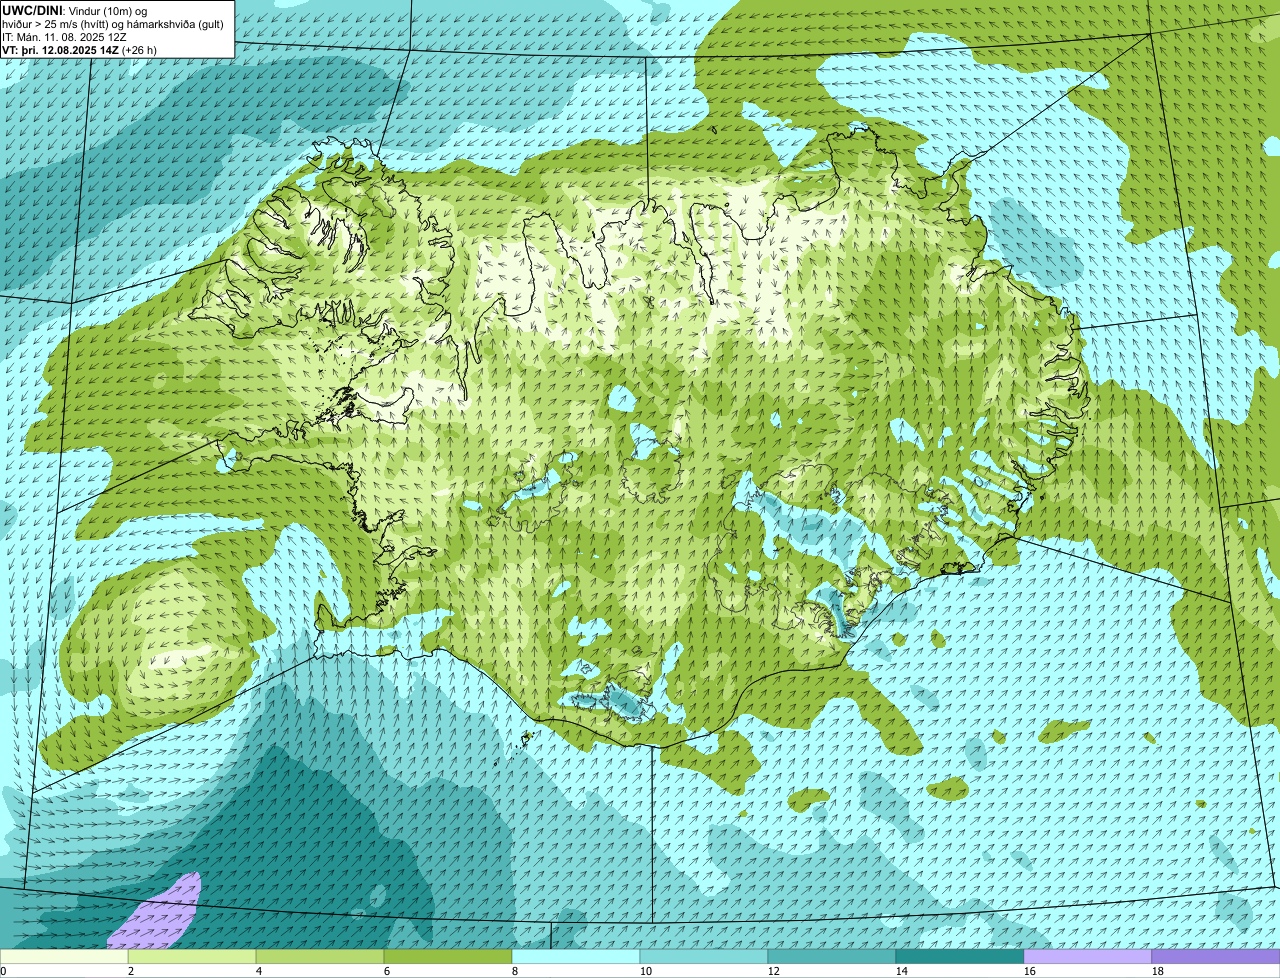The width and height of the screenshot is (1280, 978).
Task: Click the 10–12 m/s turquoise legend swatch
Action: [x=704, y=957]
